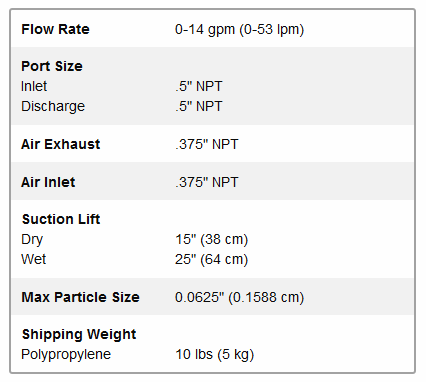Click the 15" (38 cm) dry value

(212, 240)
